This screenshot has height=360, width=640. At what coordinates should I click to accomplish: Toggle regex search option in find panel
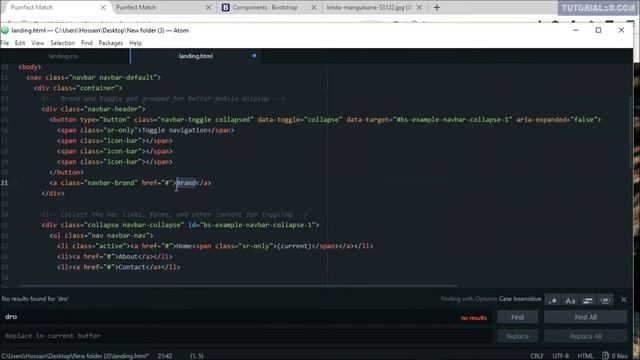(x=553, y=300)
